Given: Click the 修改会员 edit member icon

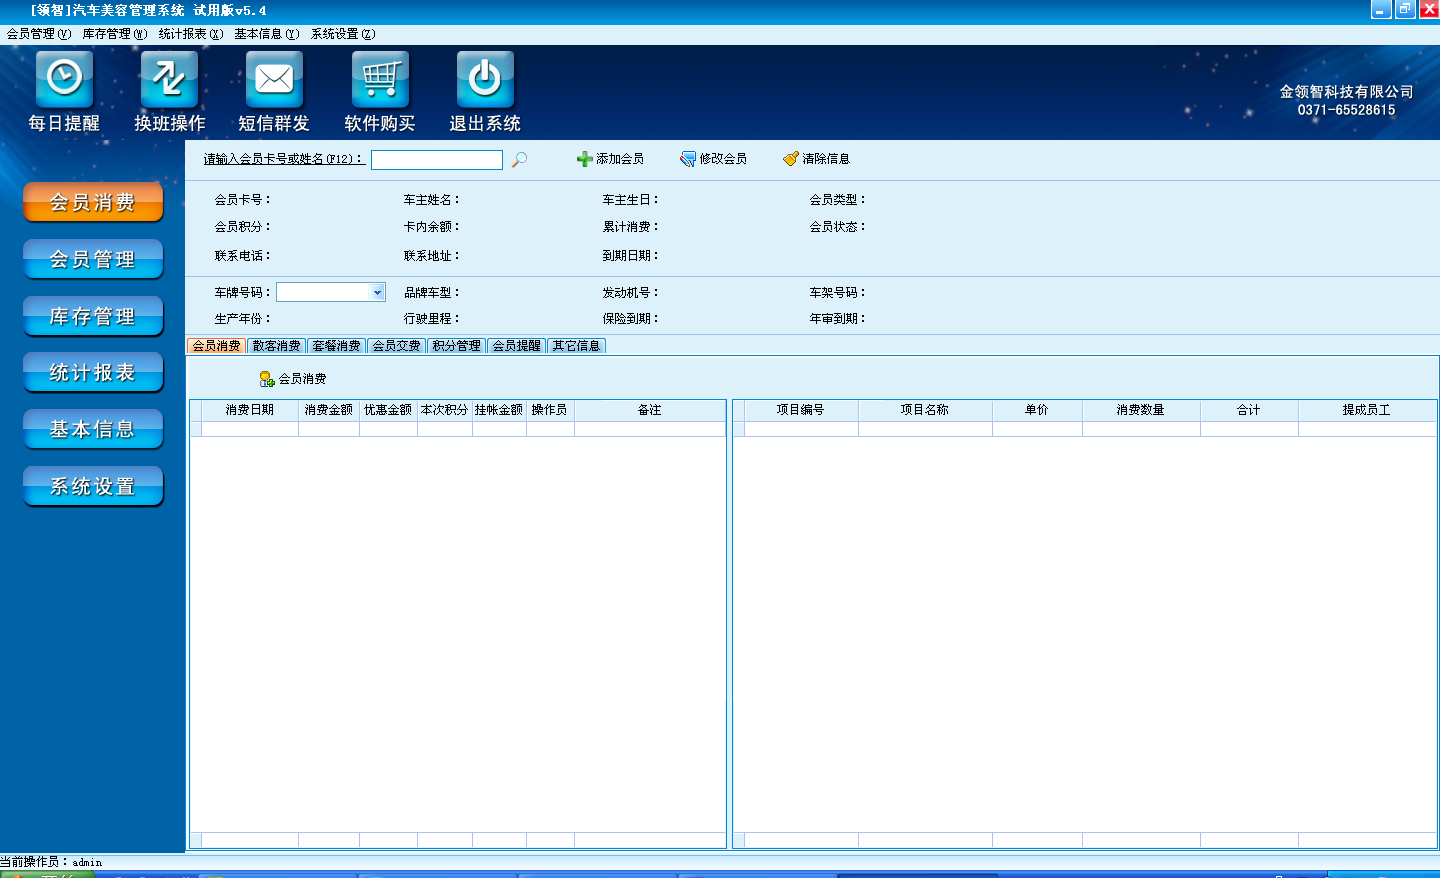Looking at the screenshot, I should pos(688,159).
